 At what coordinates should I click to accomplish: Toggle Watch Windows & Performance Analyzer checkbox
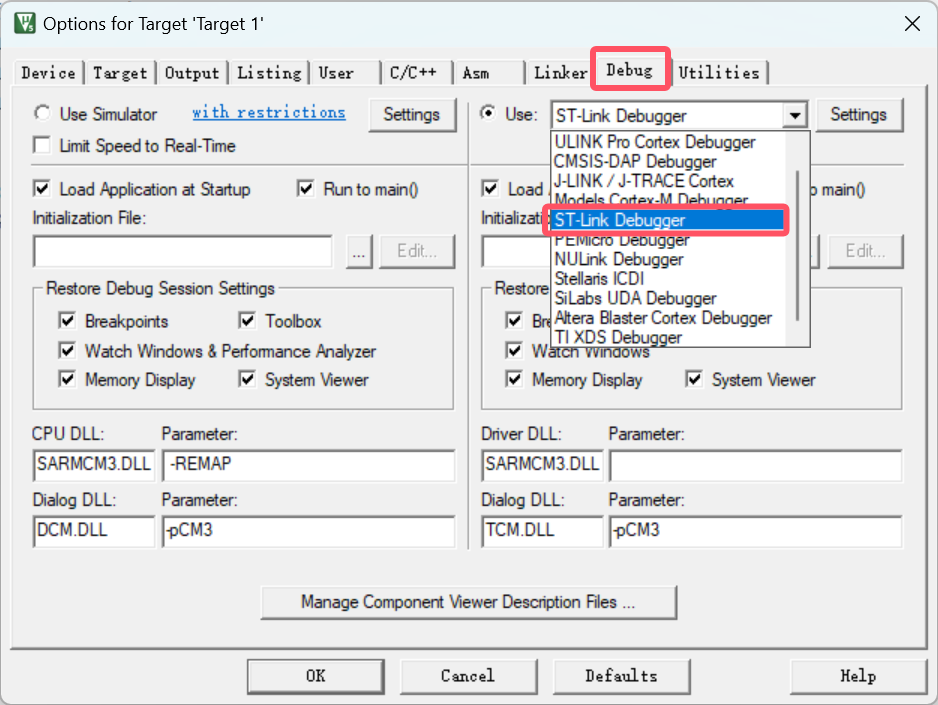68,350
